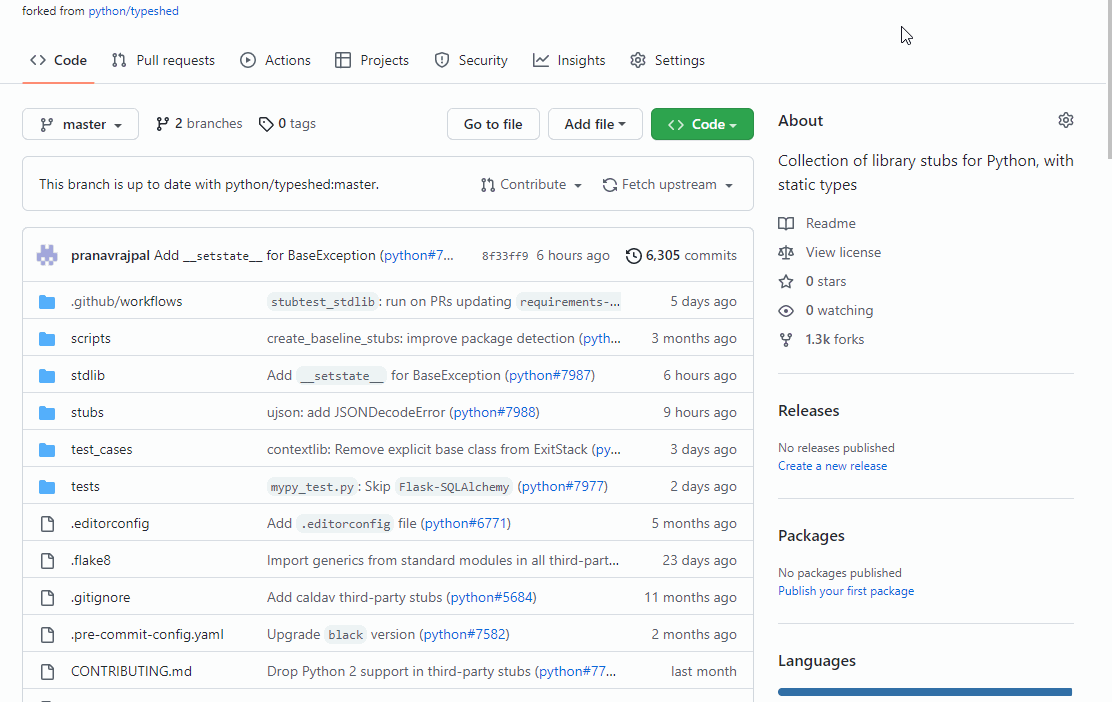Open the Insights tab
Viewport: 1112px width, 702px height.
click(x=569, y=60)
